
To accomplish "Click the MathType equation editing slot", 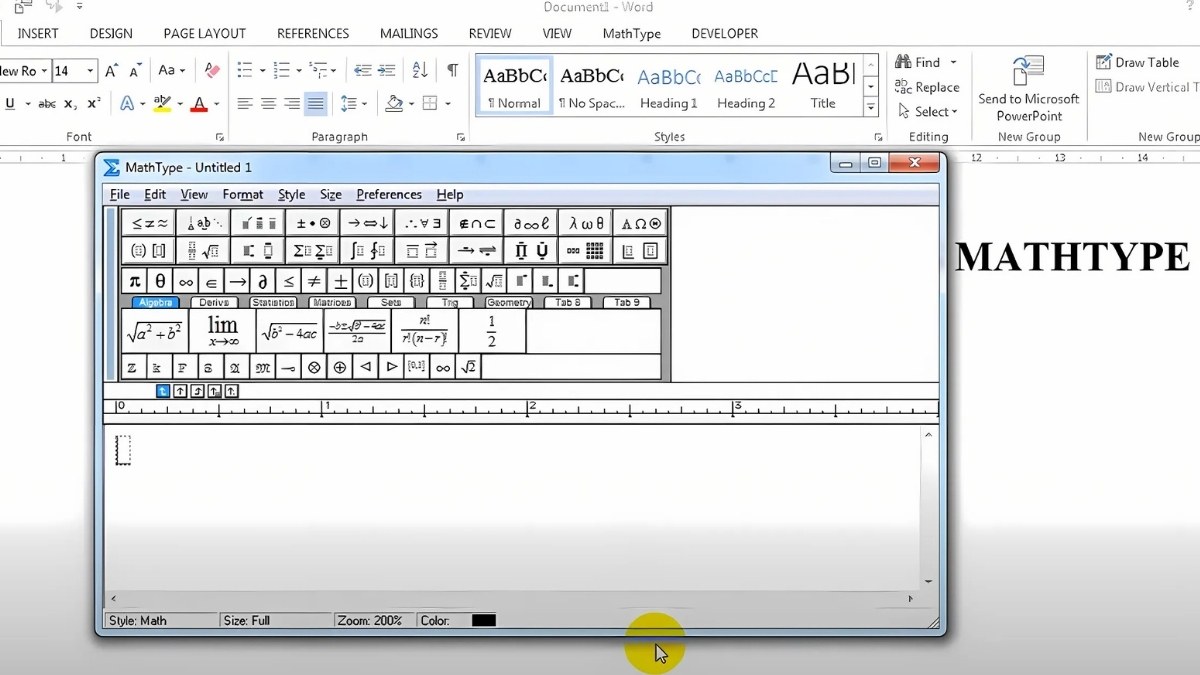I will 123,450.
